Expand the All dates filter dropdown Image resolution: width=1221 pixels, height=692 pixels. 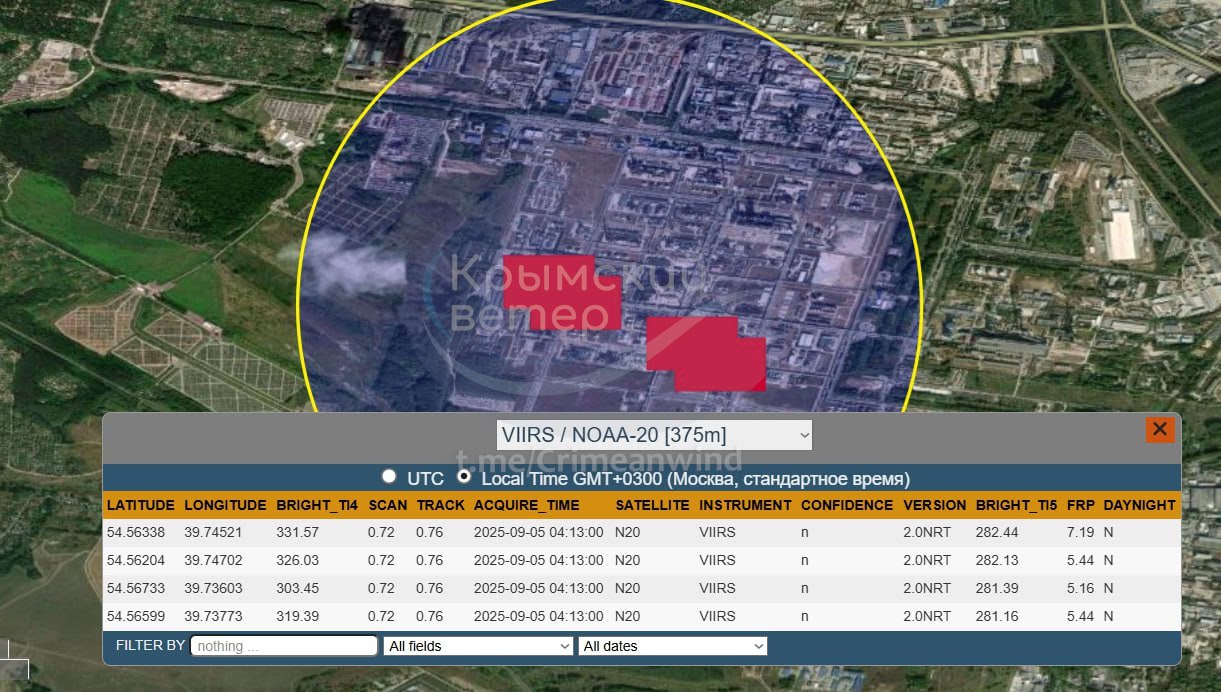pyautogui.click(x=673, y=646)
